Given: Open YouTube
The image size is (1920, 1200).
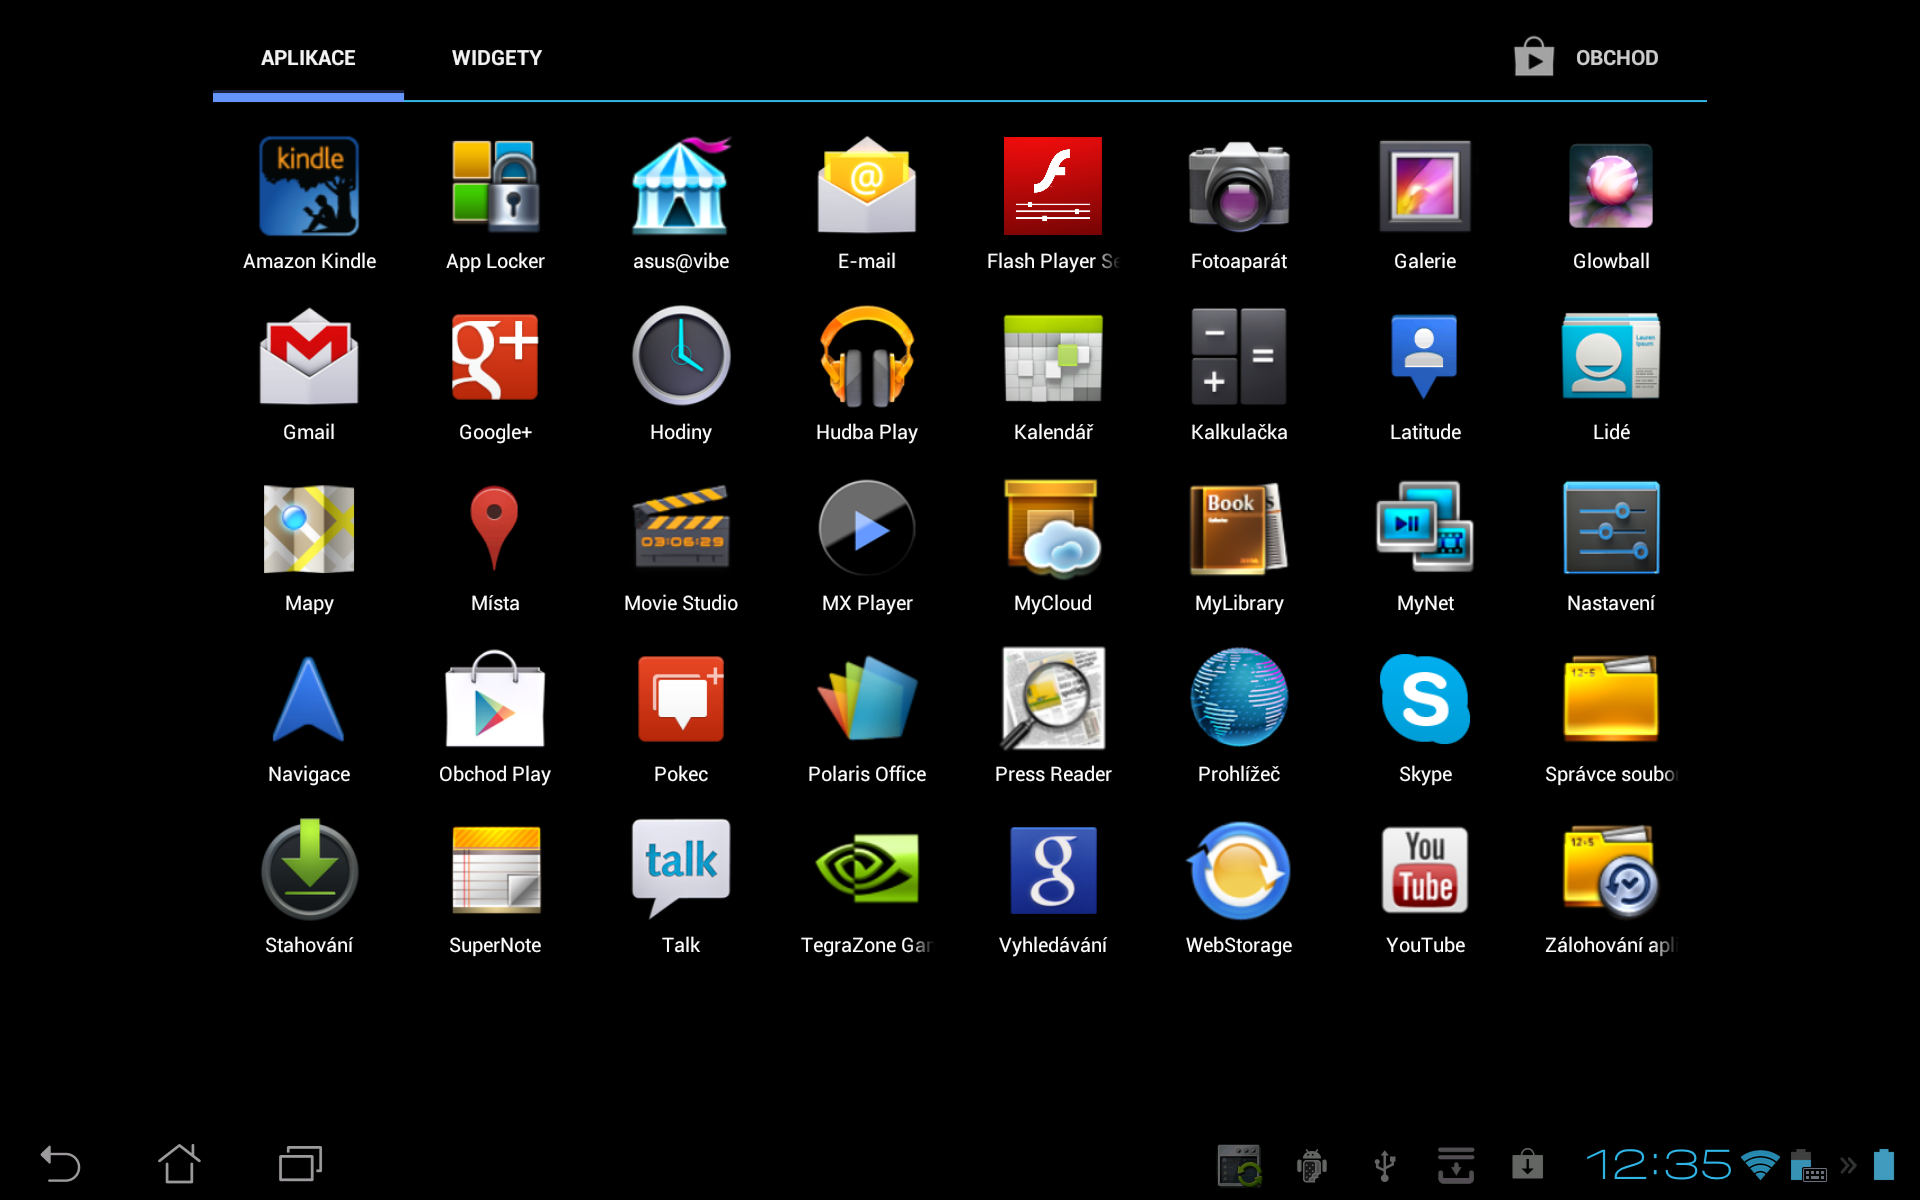Looking at the screenshot, I should pyautogui.click(x=1424, y=870).
